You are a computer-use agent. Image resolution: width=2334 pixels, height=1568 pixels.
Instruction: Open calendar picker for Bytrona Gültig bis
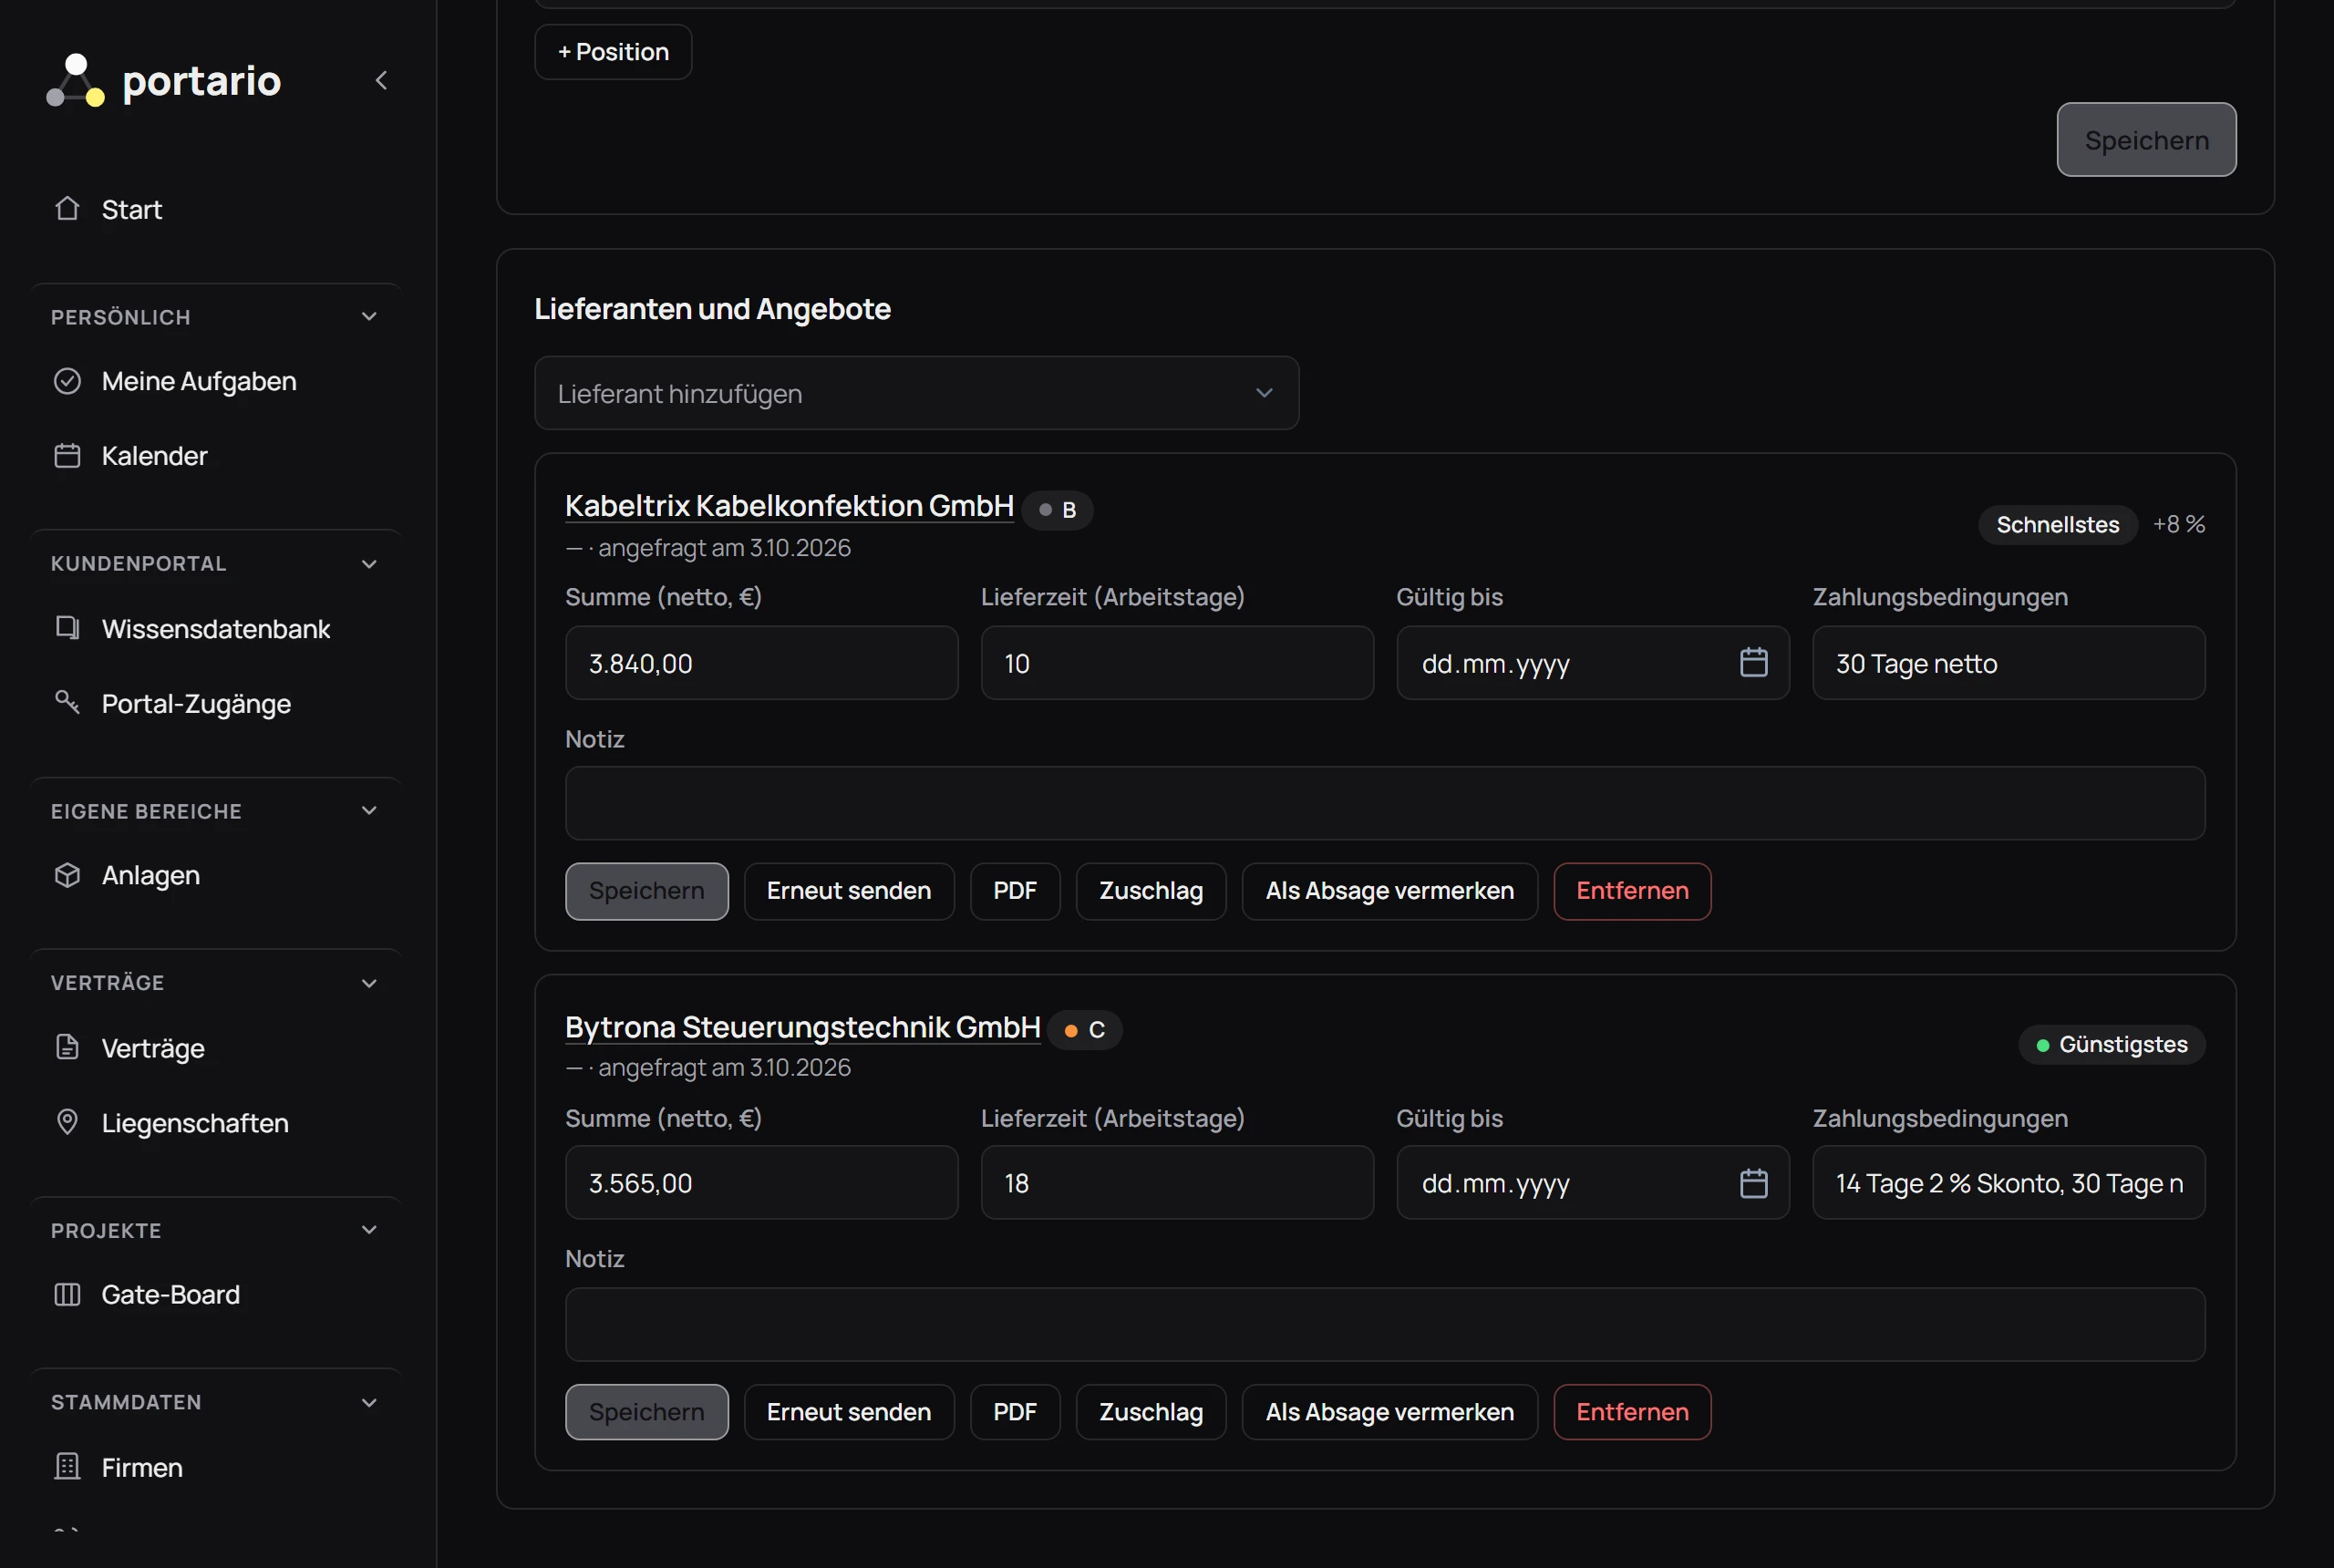(x=1753, y=1183)
